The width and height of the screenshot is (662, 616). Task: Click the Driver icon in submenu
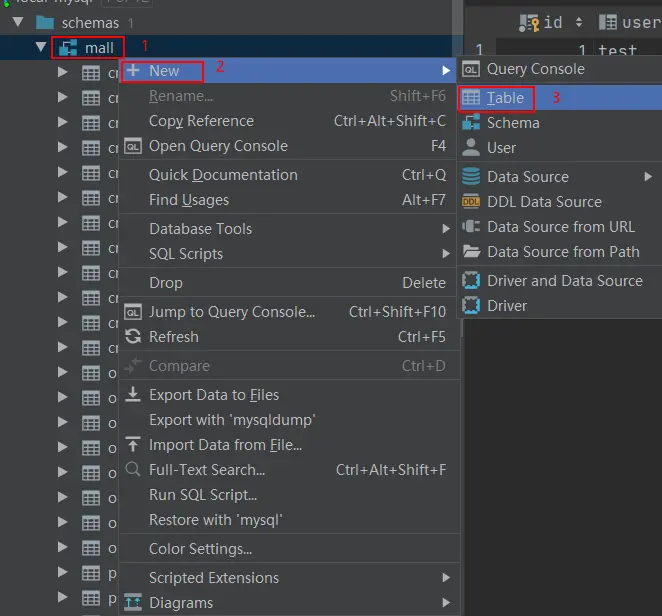pyautogui.click(x=471, y=305)
